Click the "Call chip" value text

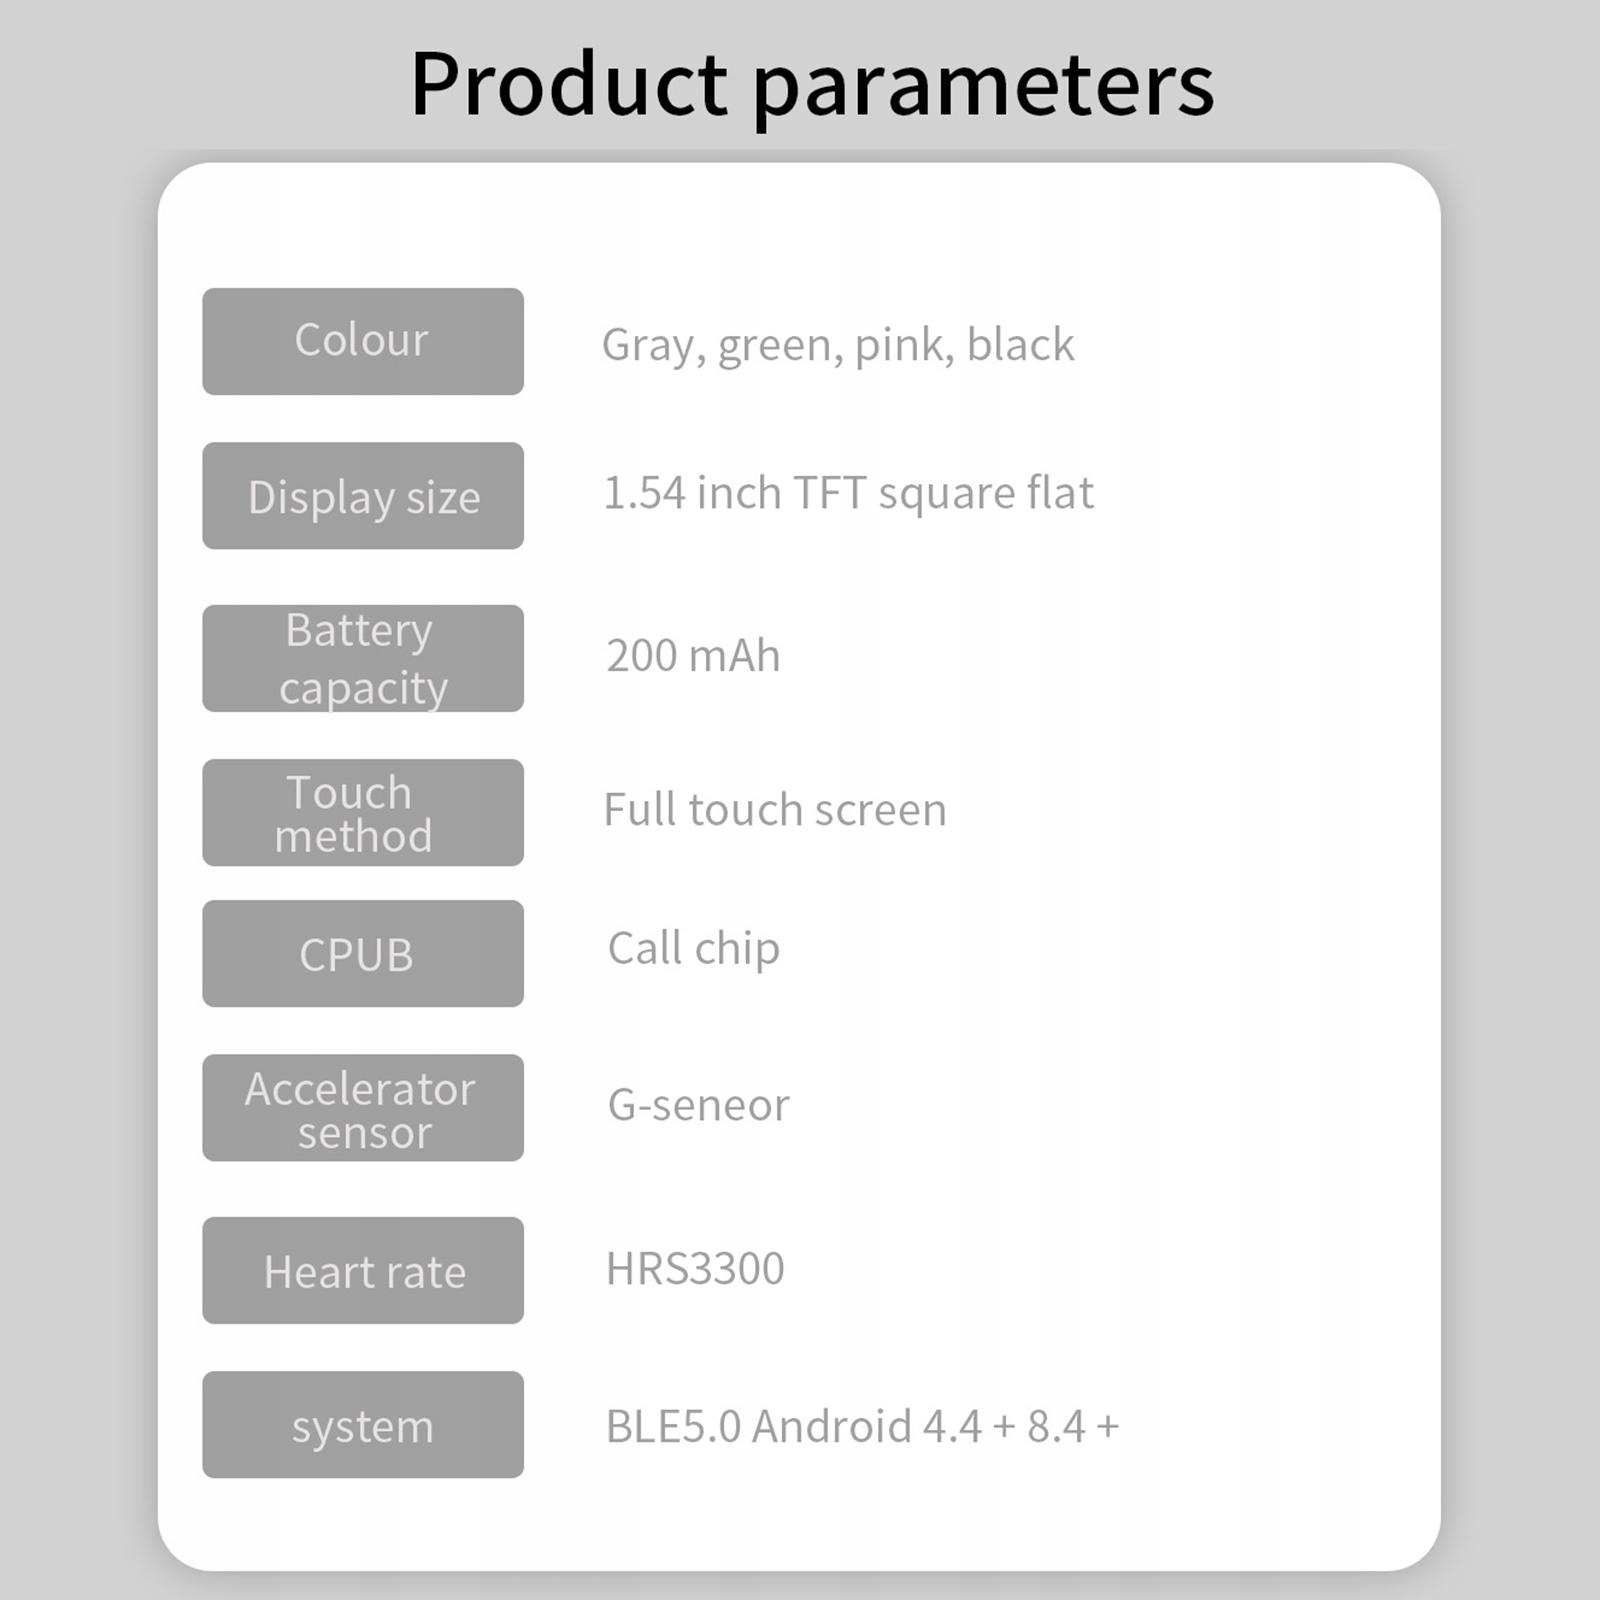coord(694,949)
